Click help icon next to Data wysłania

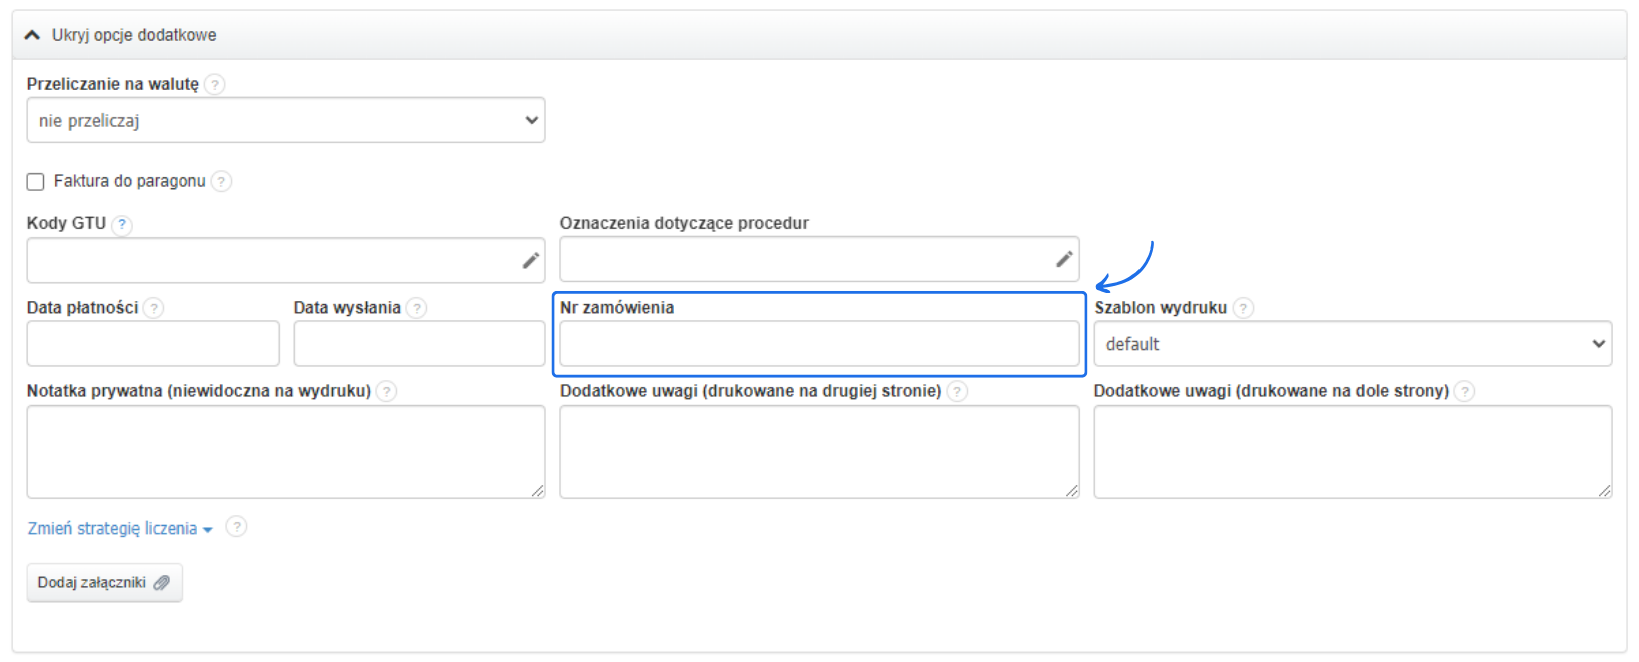click(x=417, y=308)
